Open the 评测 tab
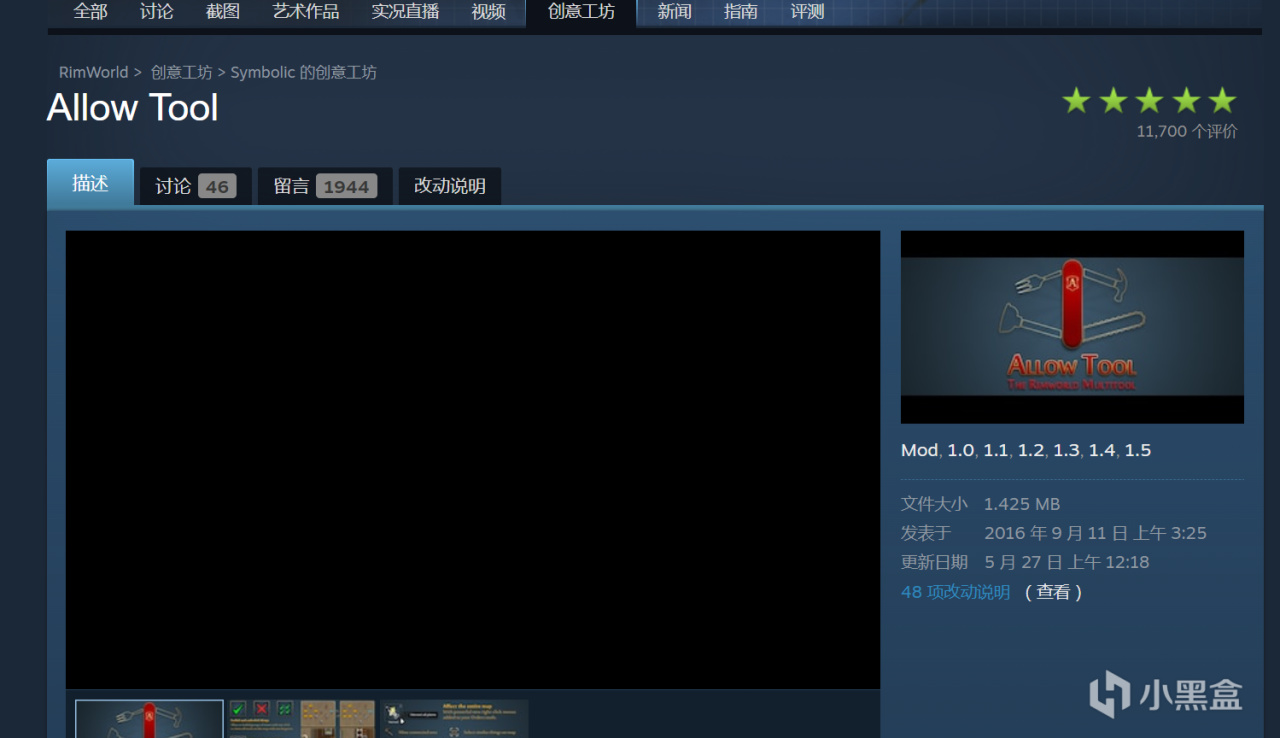This screenshot has width=1280, height=738. pos(807,12)
